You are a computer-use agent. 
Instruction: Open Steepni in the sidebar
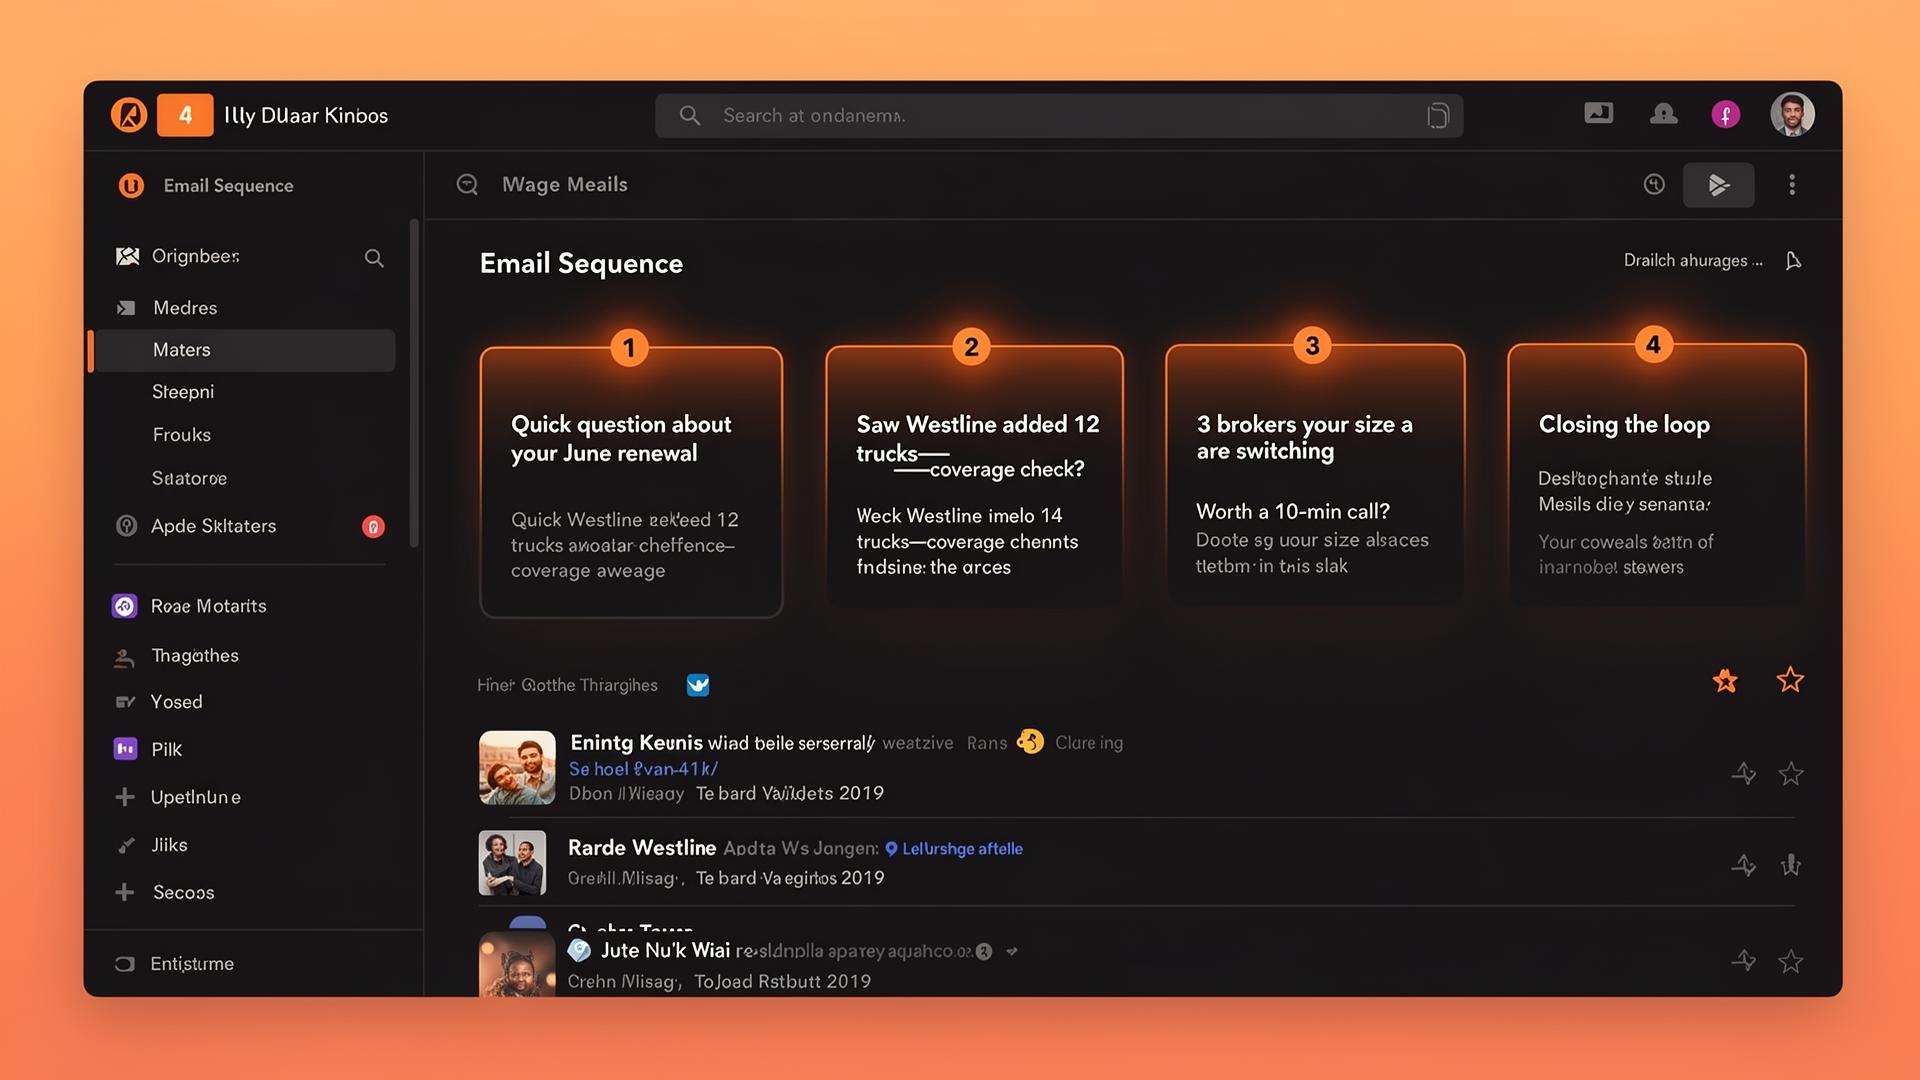[x=183, y=392]
